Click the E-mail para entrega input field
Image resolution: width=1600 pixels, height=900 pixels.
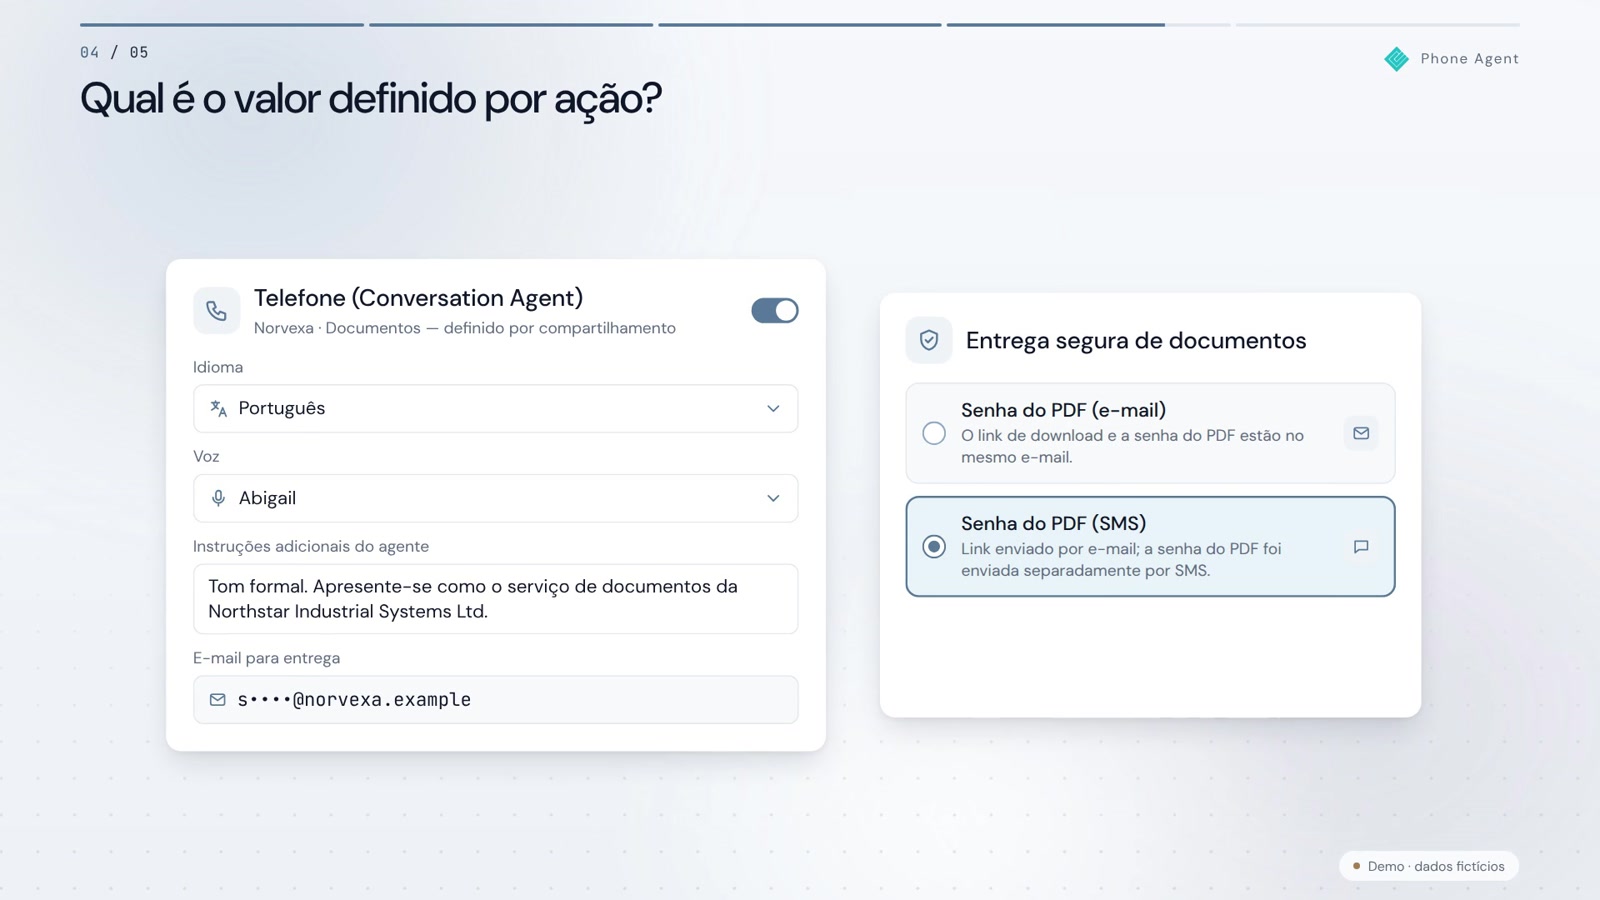pos(496,700)
